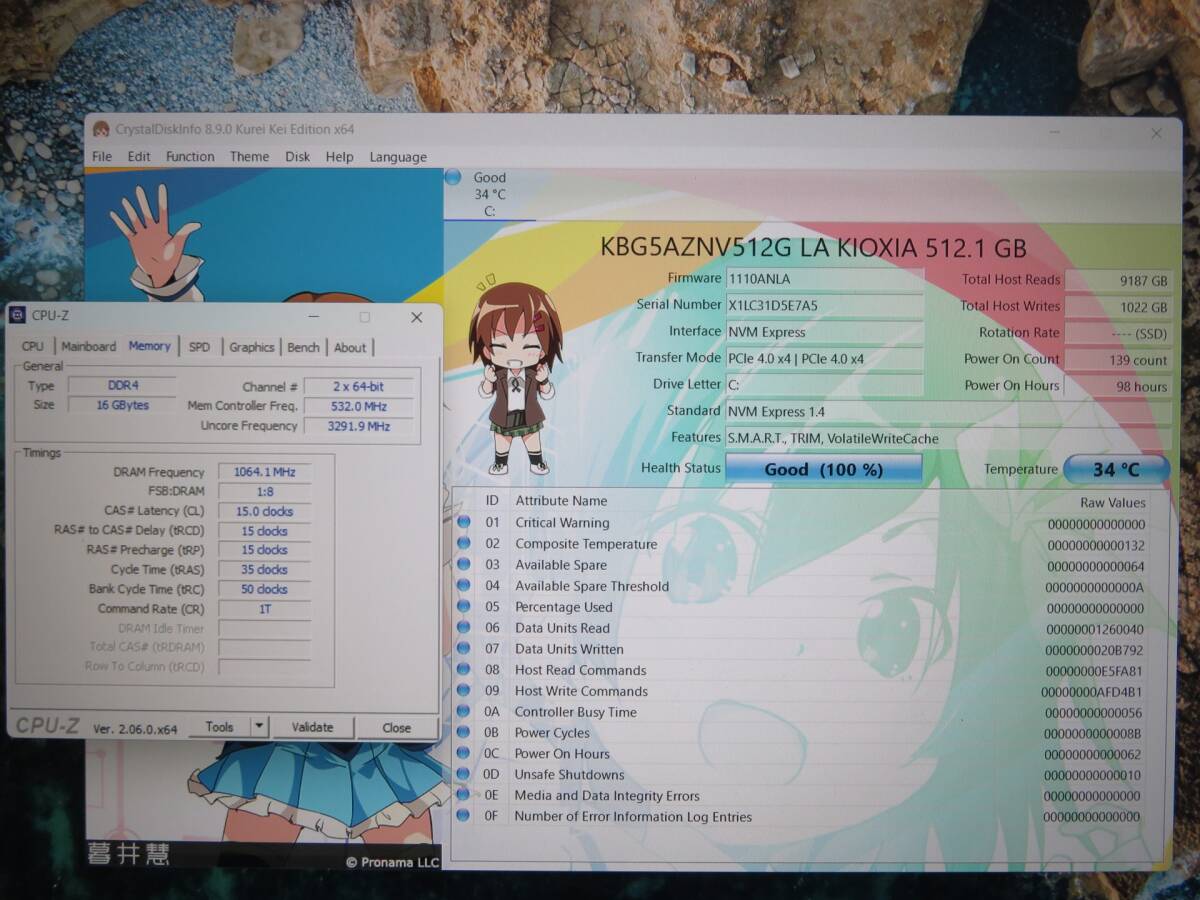Click the Good (100 %) health status button
The image size is (1200, 900).
click(823, 469)
